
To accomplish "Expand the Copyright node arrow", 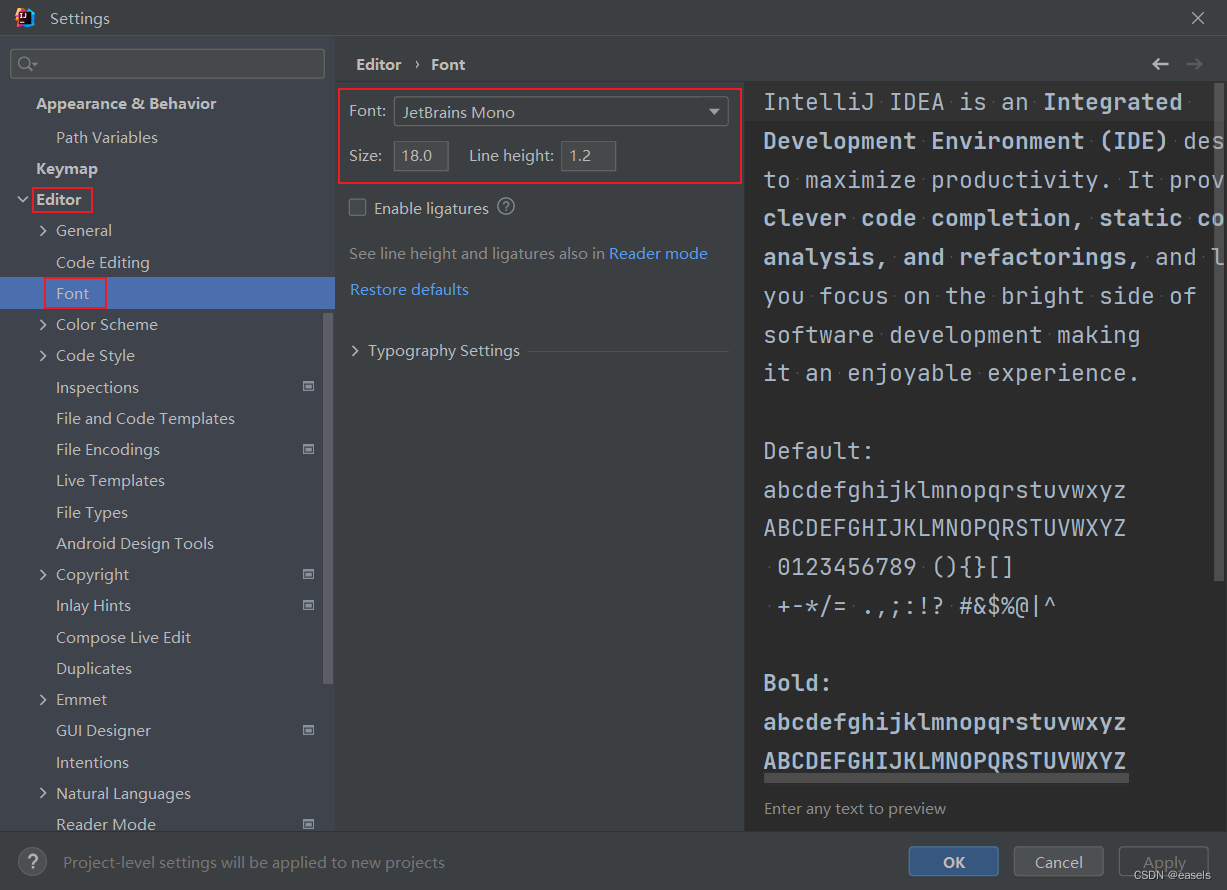I will click(x=43, y=575).
